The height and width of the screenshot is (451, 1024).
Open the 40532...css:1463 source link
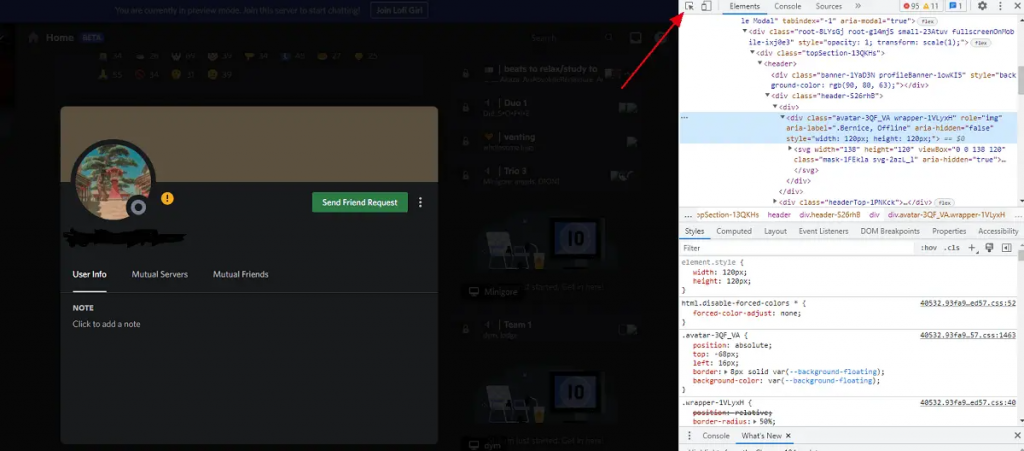968,335
